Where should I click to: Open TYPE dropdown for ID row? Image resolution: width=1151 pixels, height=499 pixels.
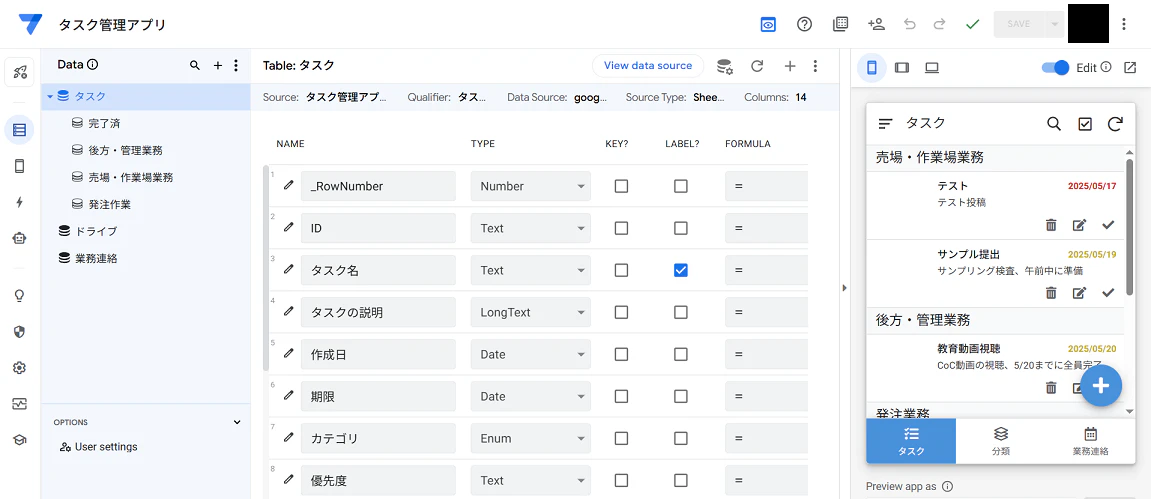pos(531,228)
